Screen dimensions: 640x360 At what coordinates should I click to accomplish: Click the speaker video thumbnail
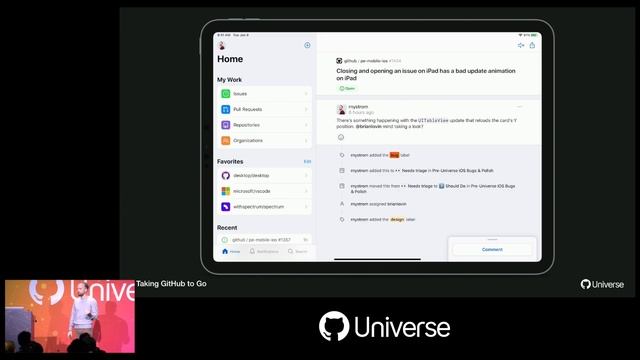pyautogui.click(x=70, y=316)
